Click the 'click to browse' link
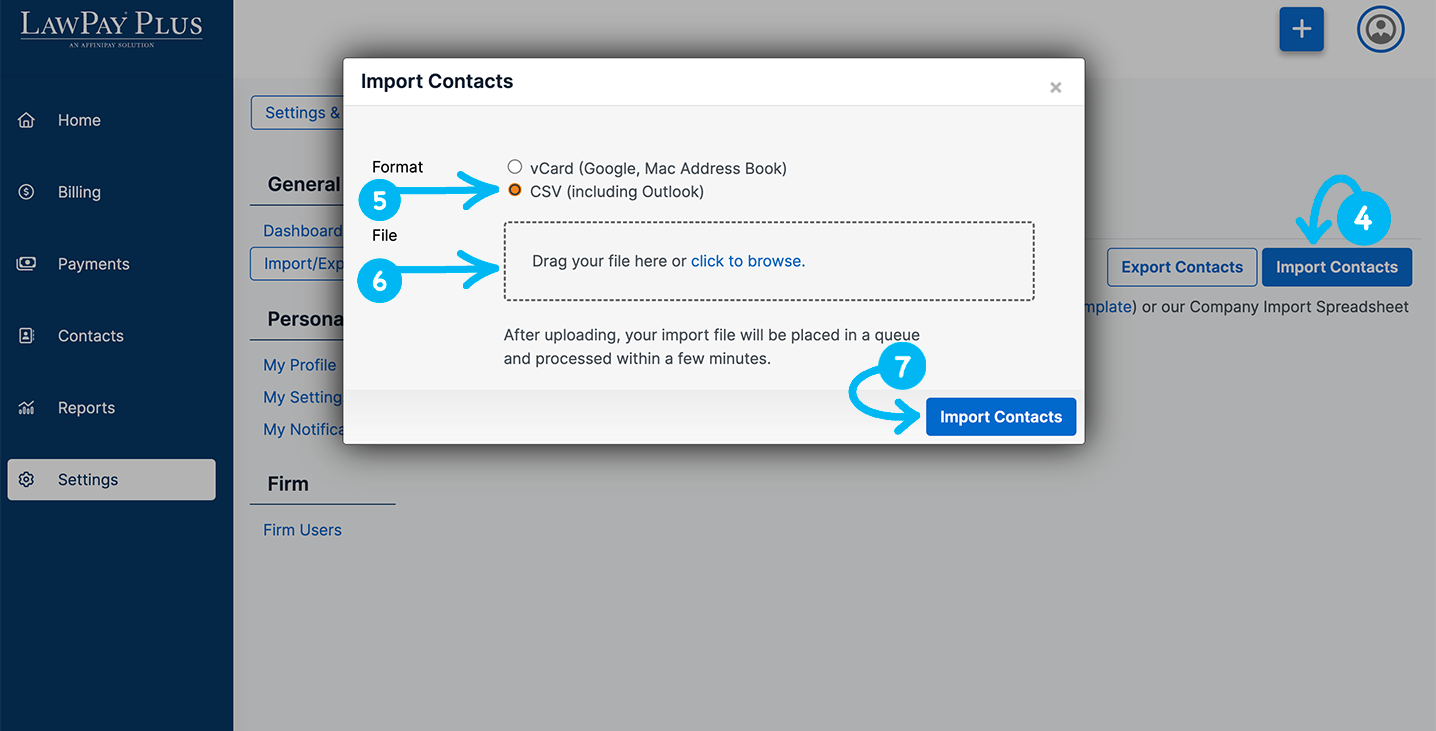Image resolution: width=1436 pixels, height=731 pixels. (746, 261)
